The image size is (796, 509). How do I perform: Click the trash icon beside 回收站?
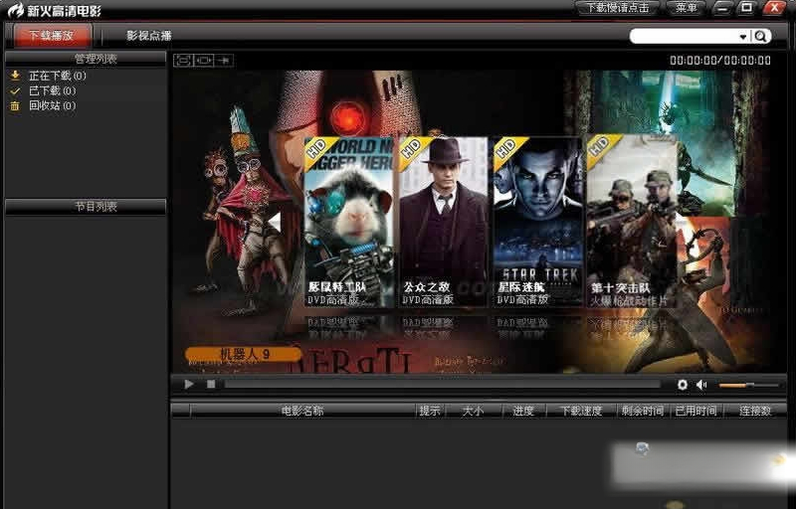[x=15, y=106]
